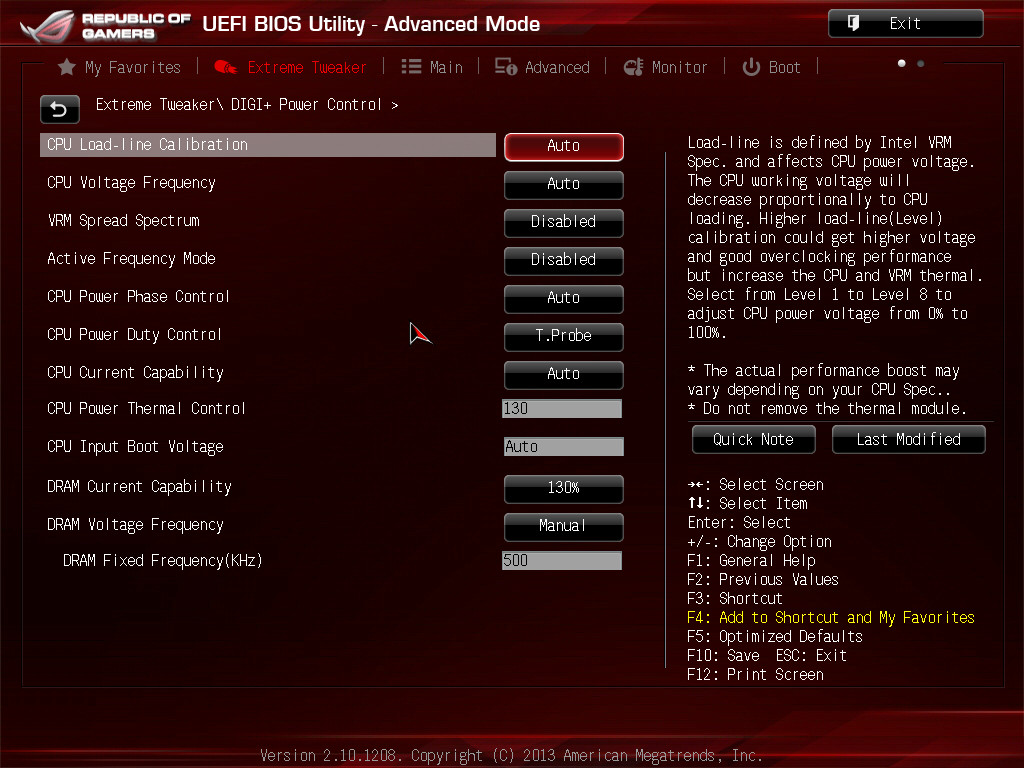
Task: Open the Monitor tab
Action: pos(665,67)
